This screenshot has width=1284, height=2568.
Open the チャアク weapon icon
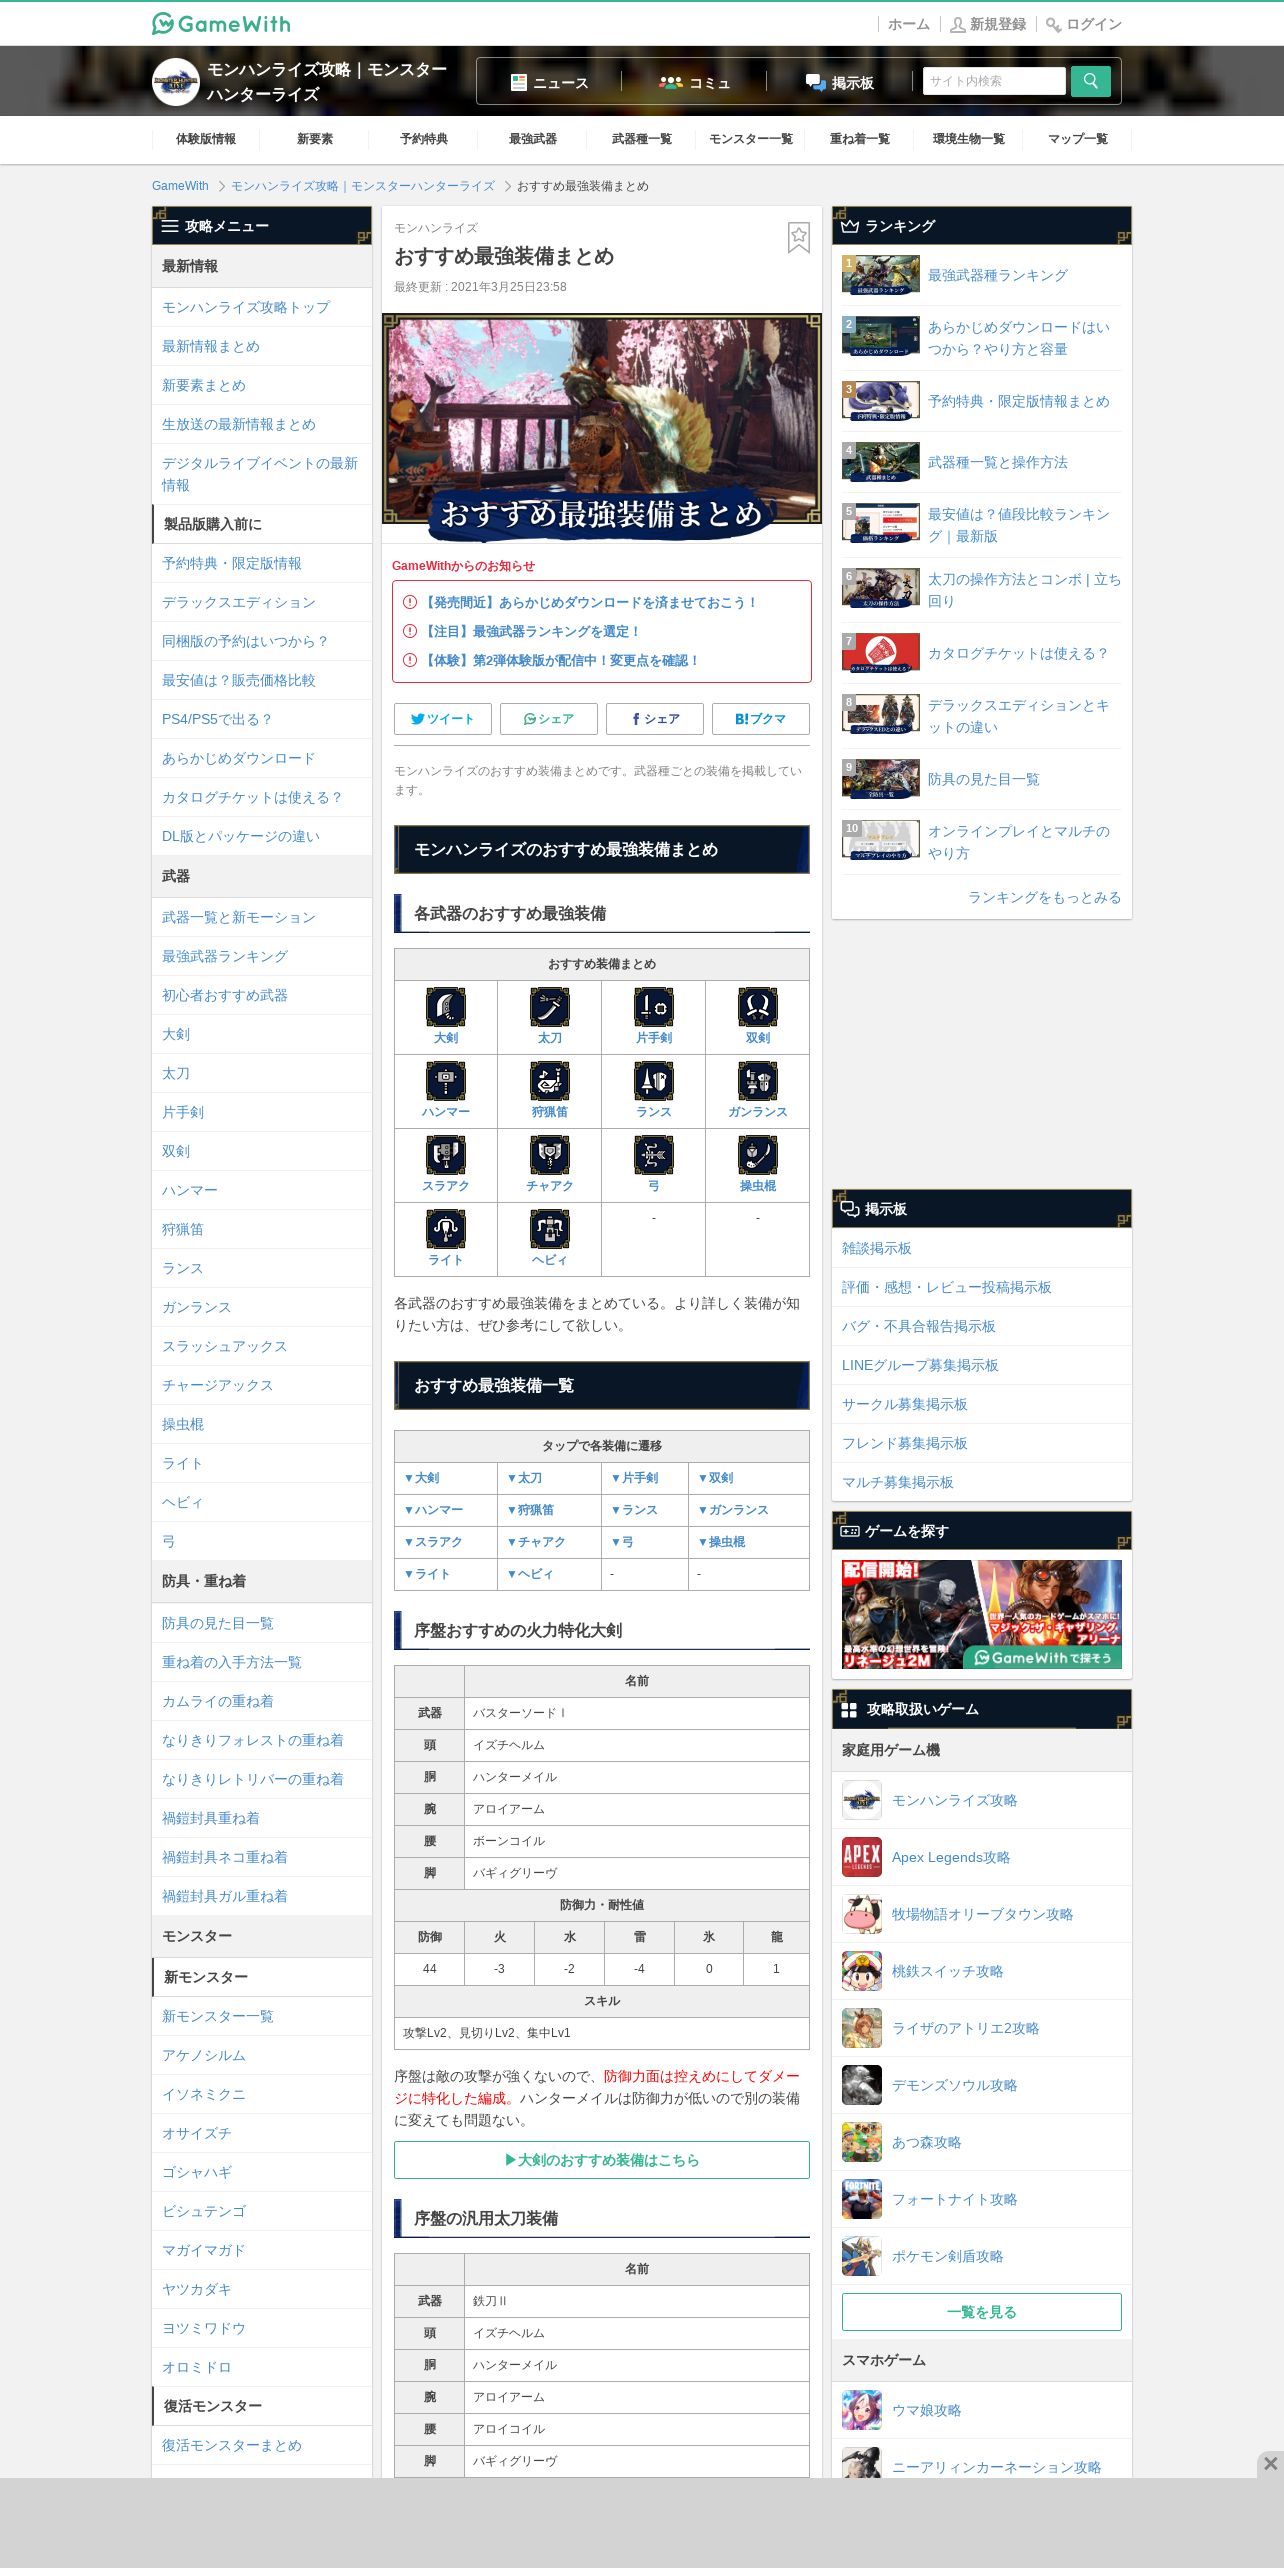tap(550, 1154)
